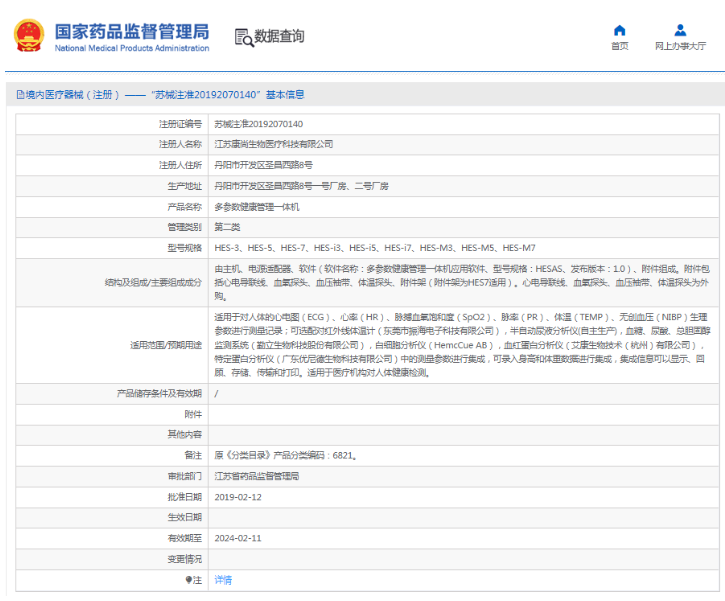This screenshot has height=601, width=725.
Task: Click the 产品储存条件及有效期 label
Action: click(160, 393)
